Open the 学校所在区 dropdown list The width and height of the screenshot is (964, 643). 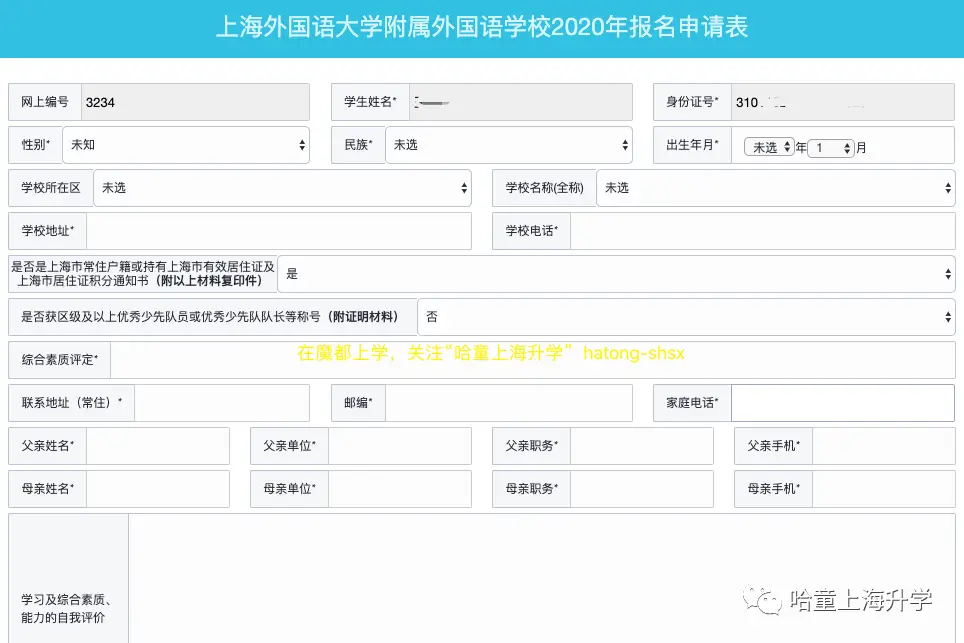(283, 187)
